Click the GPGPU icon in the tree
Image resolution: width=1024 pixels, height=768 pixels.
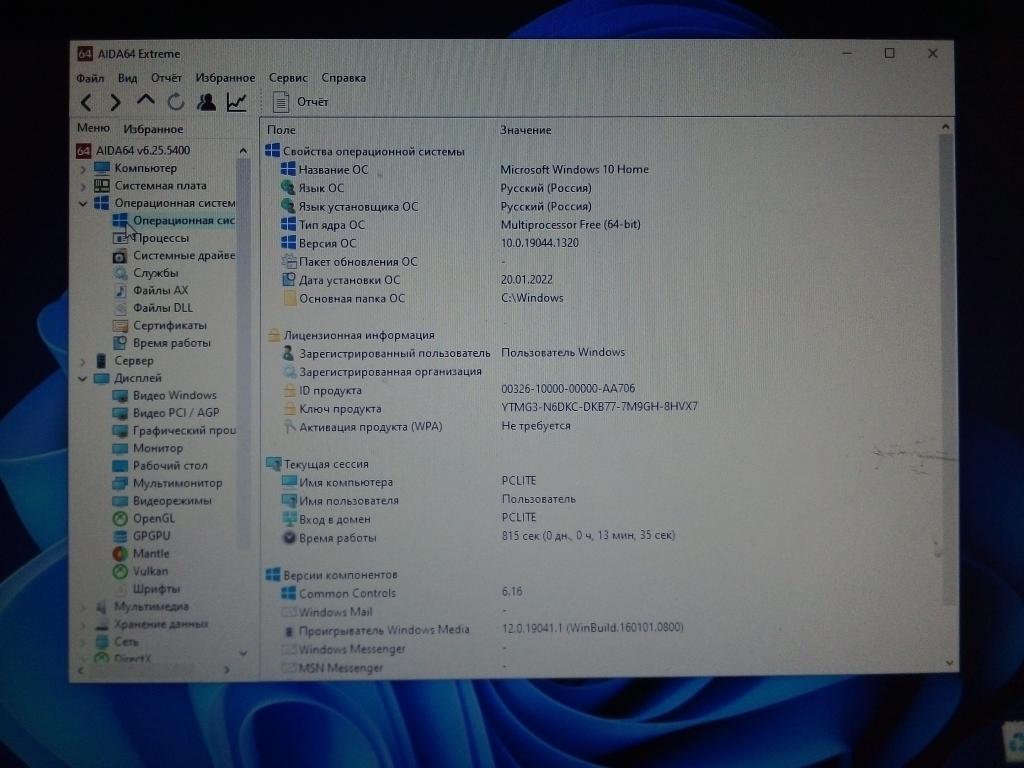120,536
